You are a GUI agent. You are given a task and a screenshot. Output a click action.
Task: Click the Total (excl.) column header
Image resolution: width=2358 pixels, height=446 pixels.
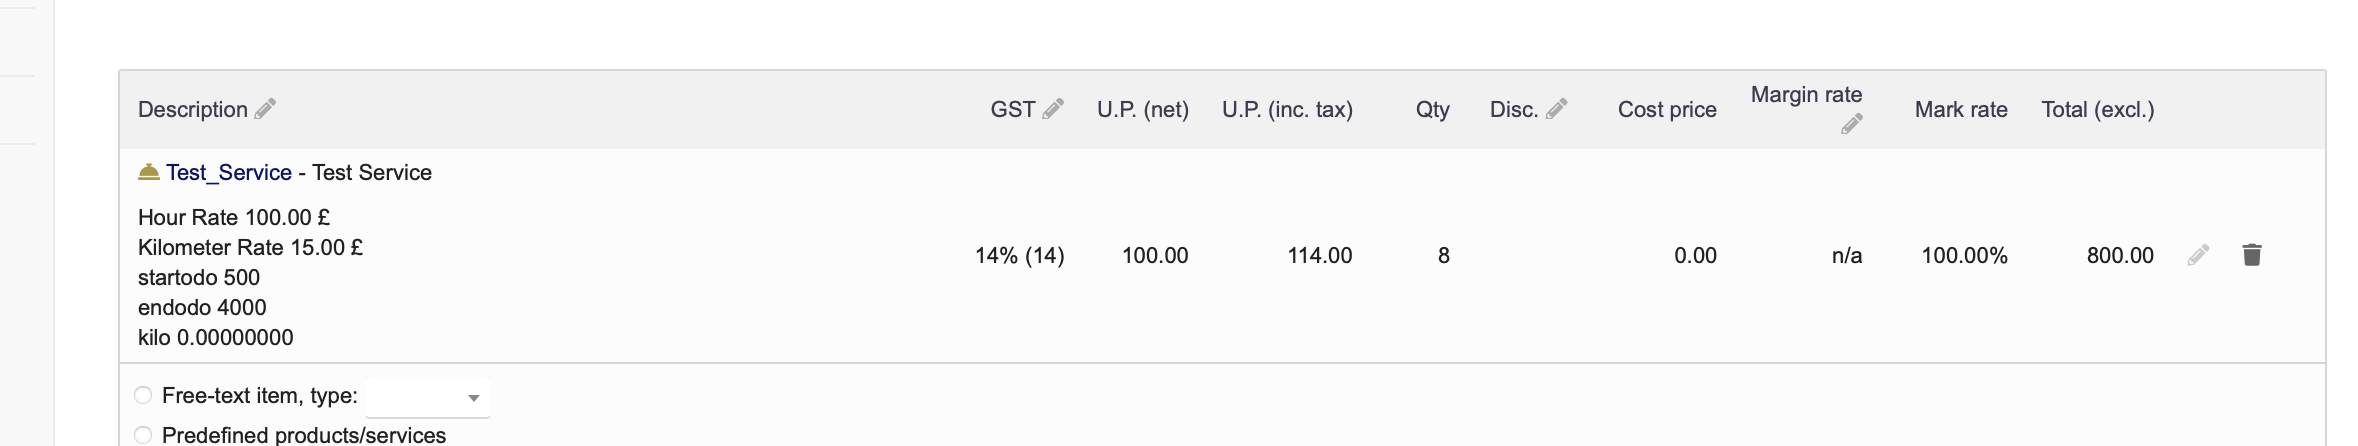[x=2098, y=109]
